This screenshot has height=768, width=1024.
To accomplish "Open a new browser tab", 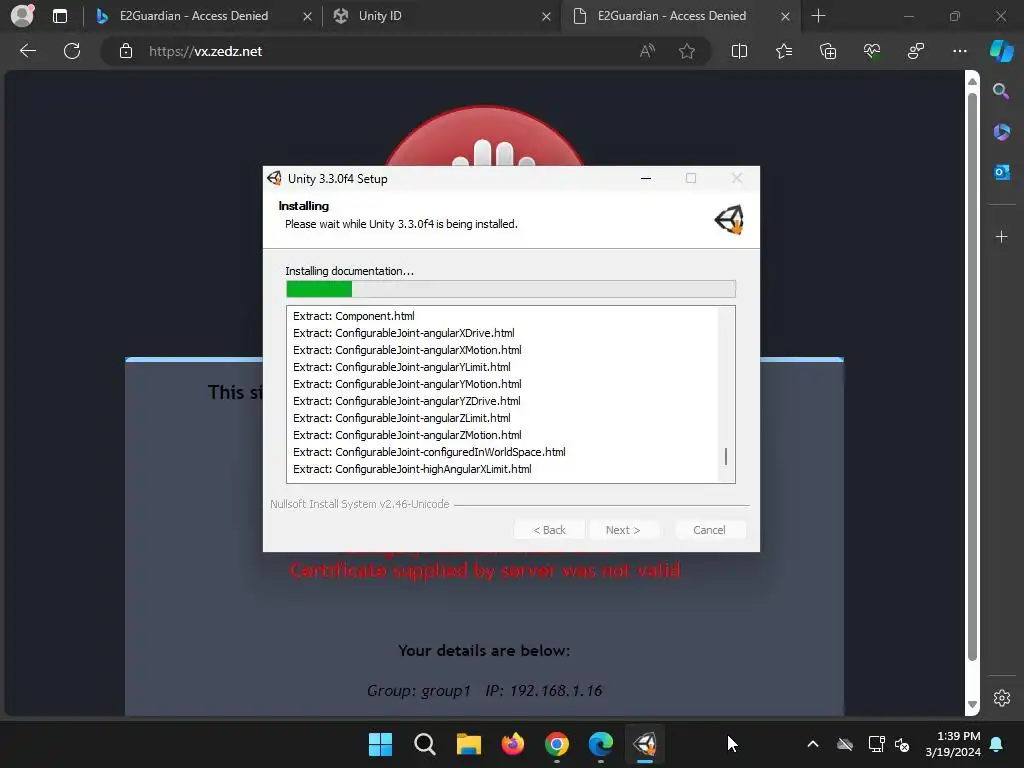I will [x=818, y=16].
